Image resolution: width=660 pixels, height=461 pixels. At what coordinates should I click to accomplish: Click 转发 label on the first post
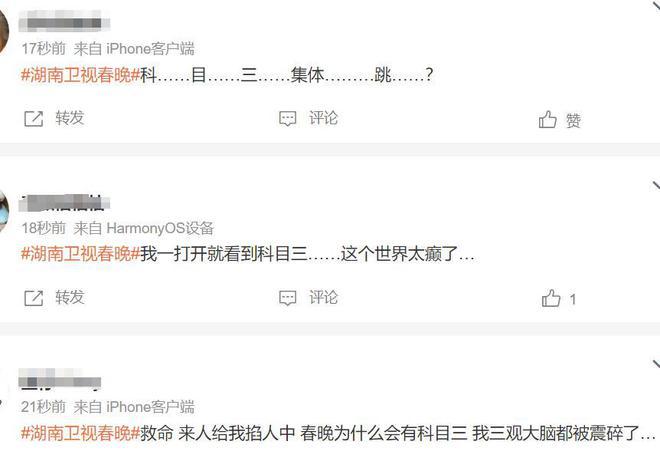pyautogui.click(x=70, y=118)
